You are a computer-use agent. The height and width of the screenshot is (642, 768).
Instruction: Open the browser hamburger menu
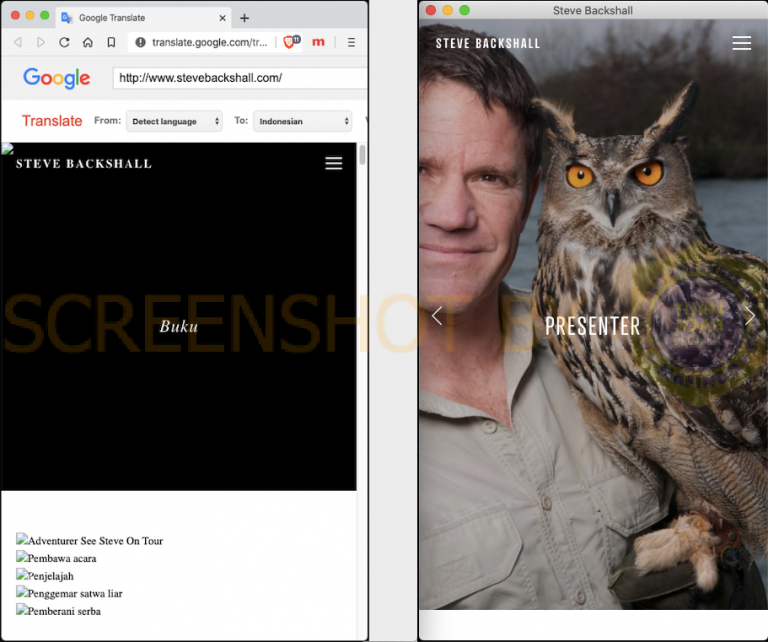351,43
